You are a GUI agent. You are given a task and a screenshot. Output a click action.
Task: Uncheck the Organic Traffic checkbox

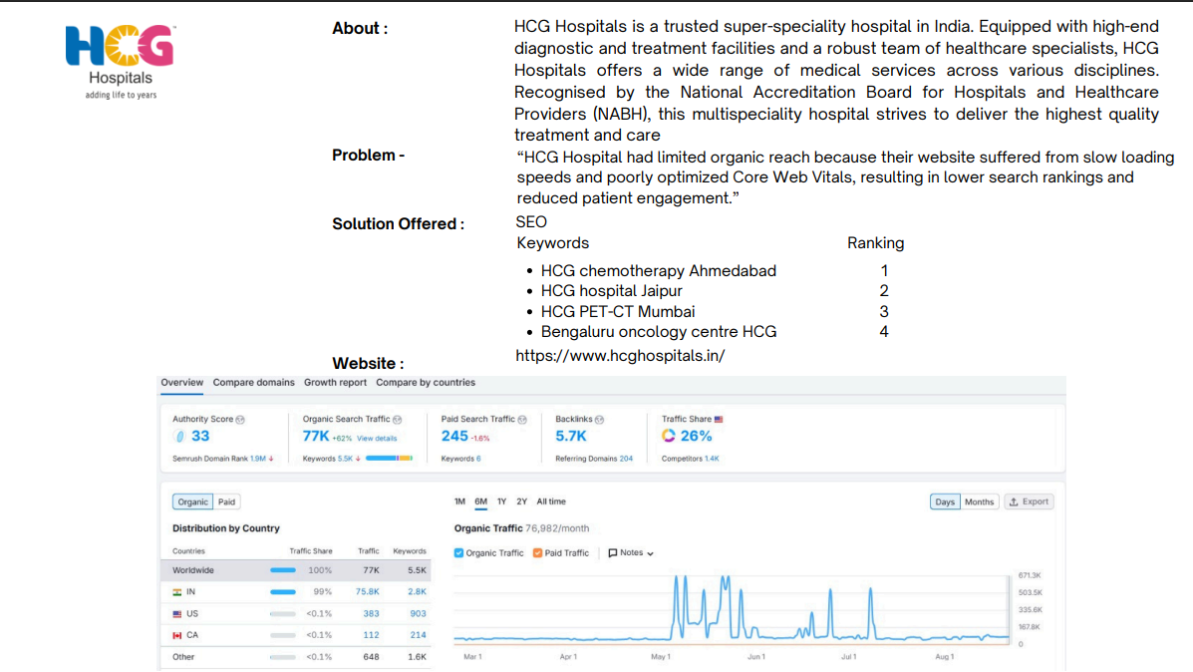tap(459, 553)
